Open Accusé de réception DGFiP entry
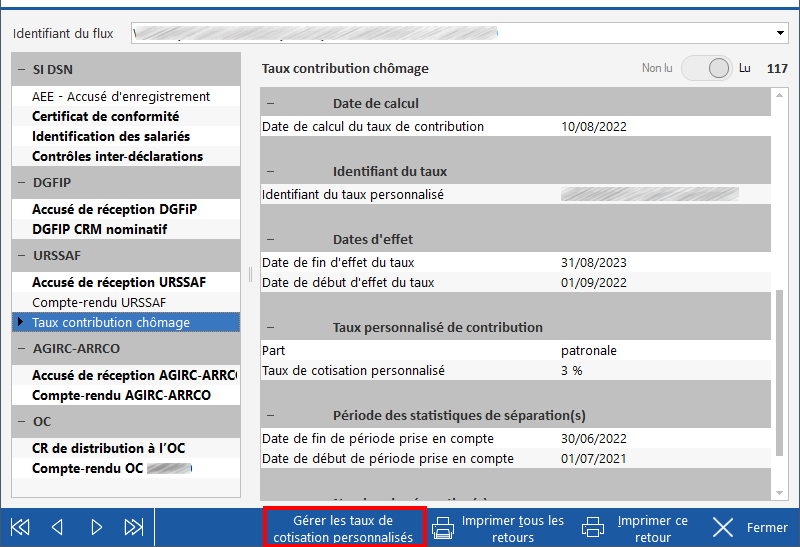The height and width of the screenshot is (547, 800). click(114, 209)
